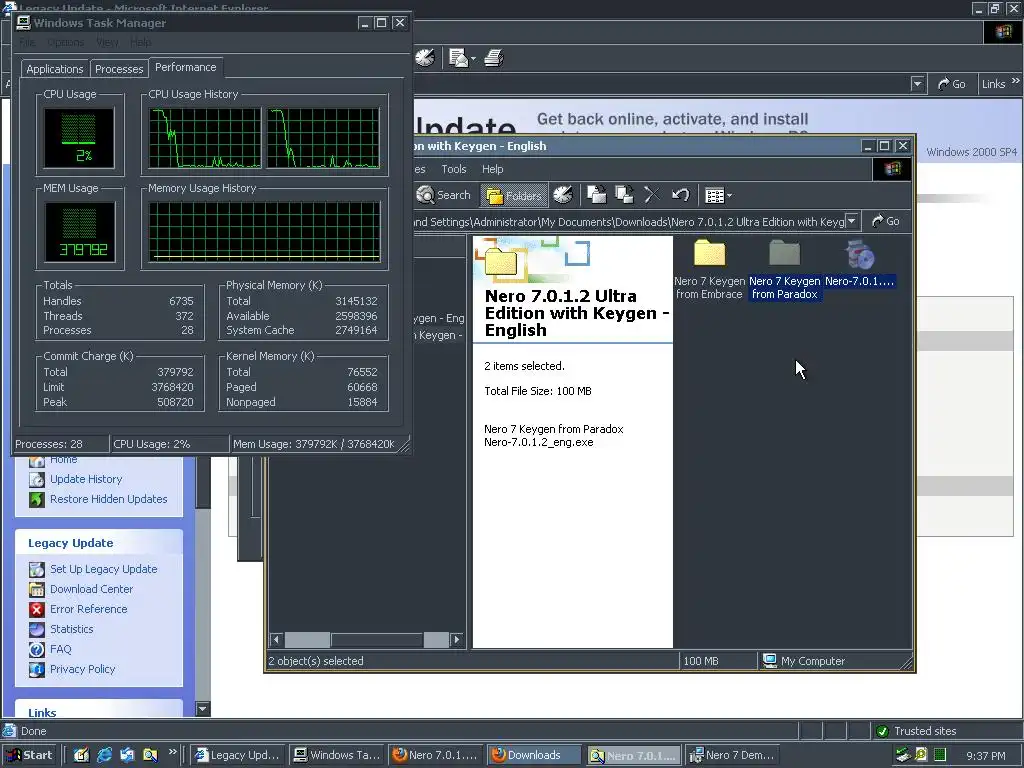Open Error Reference link
This screenshot has width=1024, height=768.
coord(89,609)
